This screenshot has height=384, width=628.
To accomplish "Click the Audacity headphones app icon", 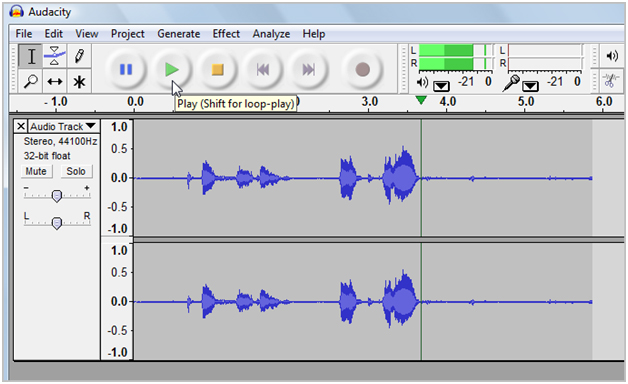I will [16, 12].
